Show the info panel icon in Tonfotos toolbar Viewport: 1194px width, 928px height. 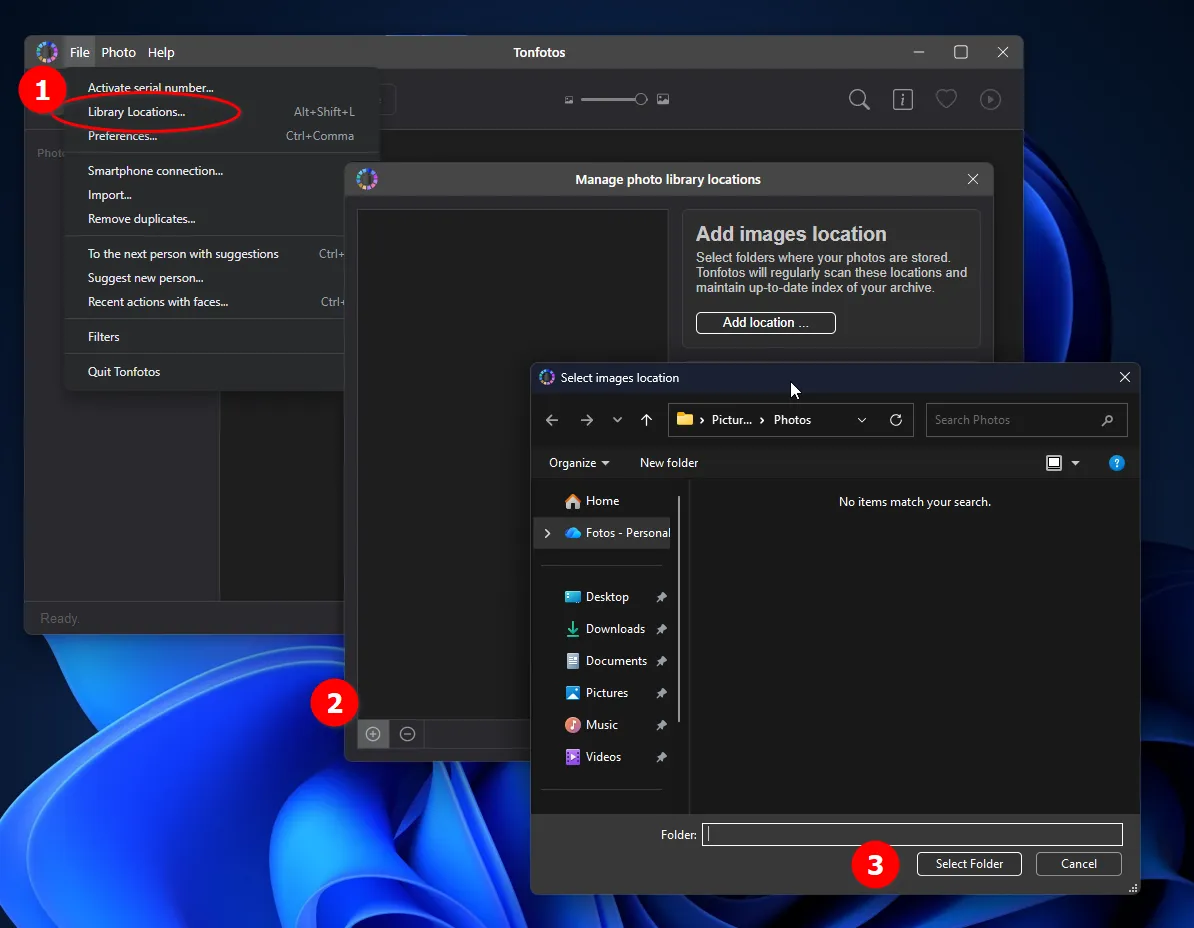tap(902, 99)
